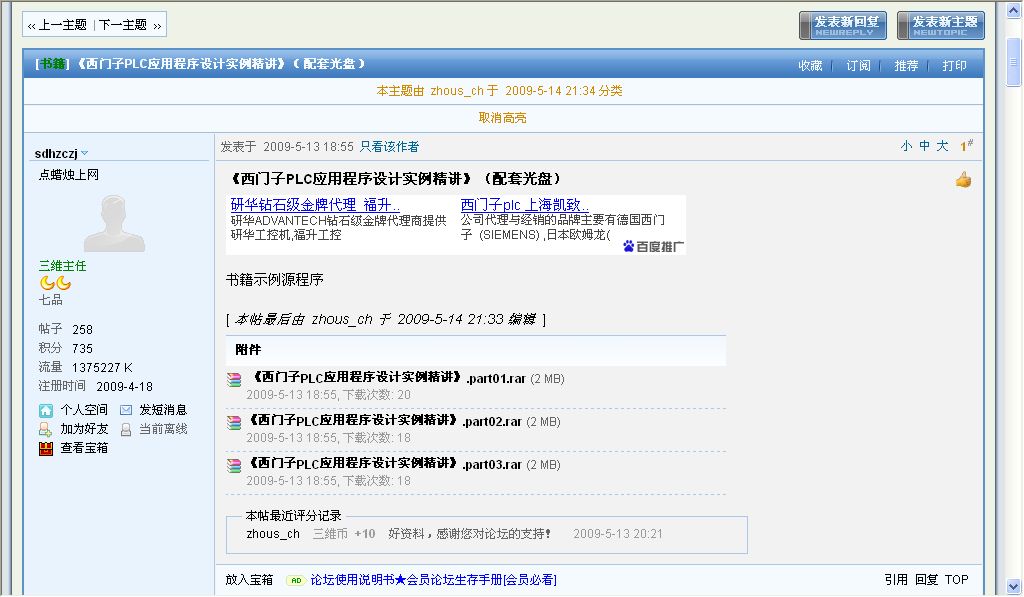Click the 放入宝箱 link
This screenshot has height=597, width=1024.
tap(249, 579)
